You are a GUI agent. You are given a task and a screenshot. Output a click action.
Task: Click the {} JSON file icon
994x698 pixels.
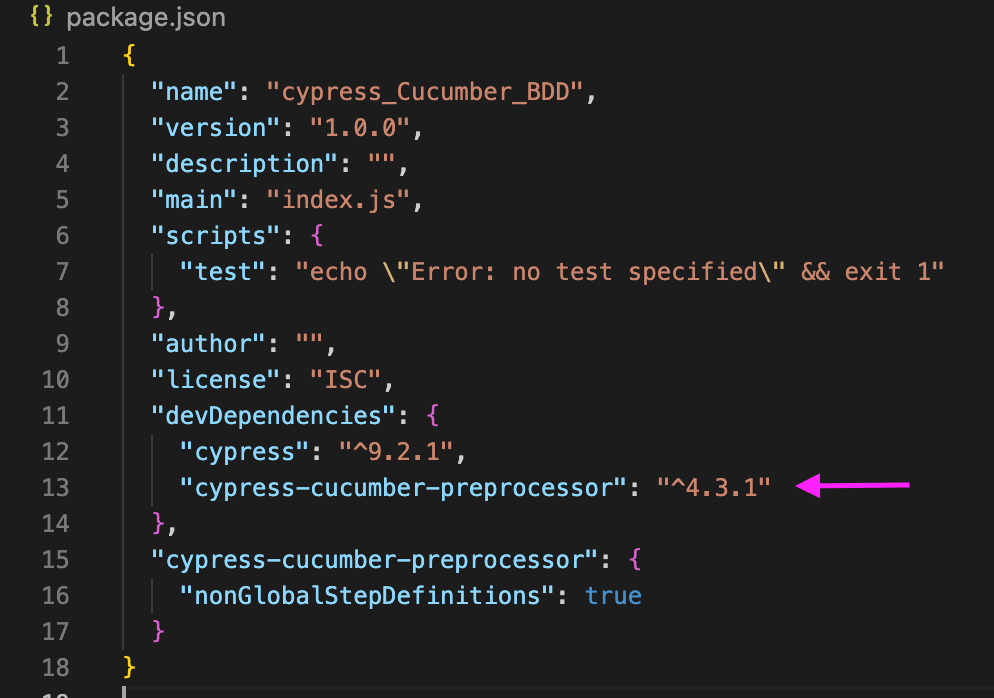tap(40, 16)
